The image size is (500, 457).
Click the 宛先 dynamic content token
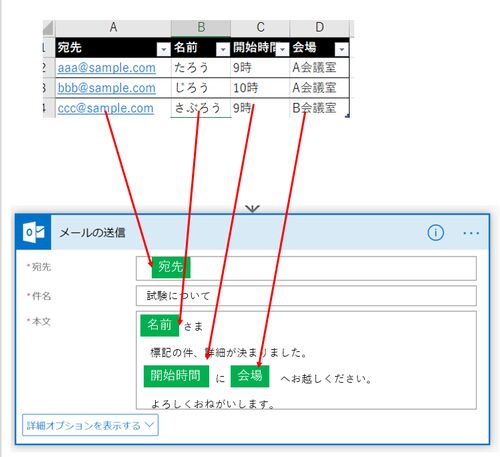tap(171, 267)
